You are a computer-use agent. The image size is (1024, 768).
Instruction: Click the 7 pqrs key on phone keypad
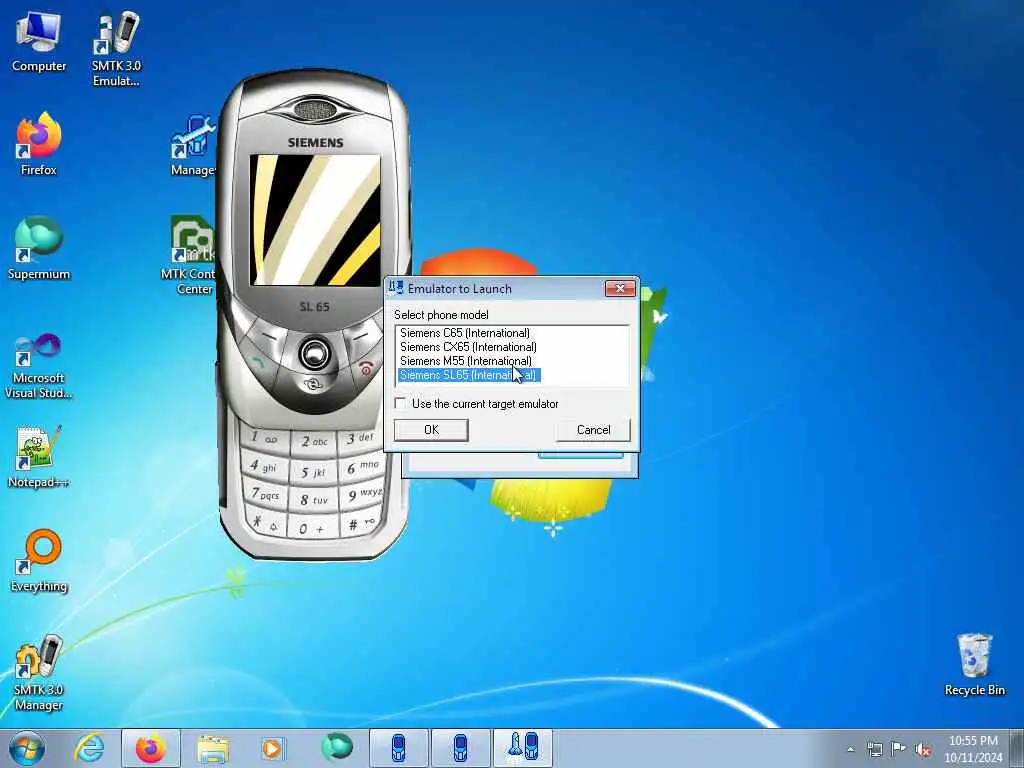tap(266, 494)
